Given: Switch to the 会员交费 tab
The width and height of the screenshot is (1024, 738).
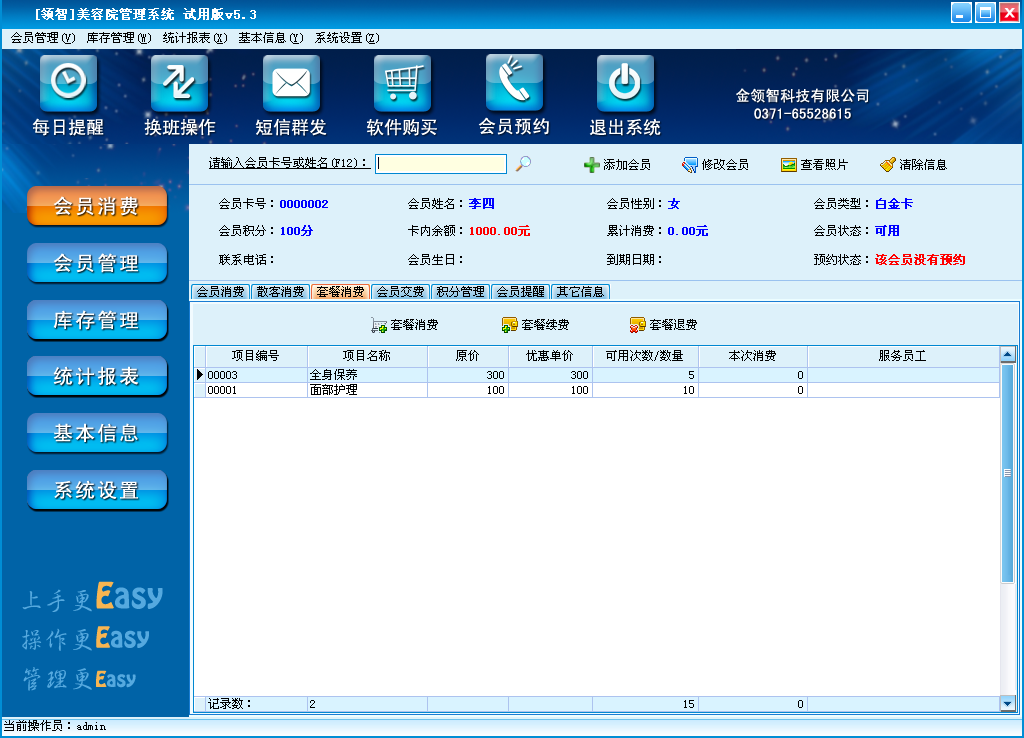Looking at the screenshot, I should 400,292.
